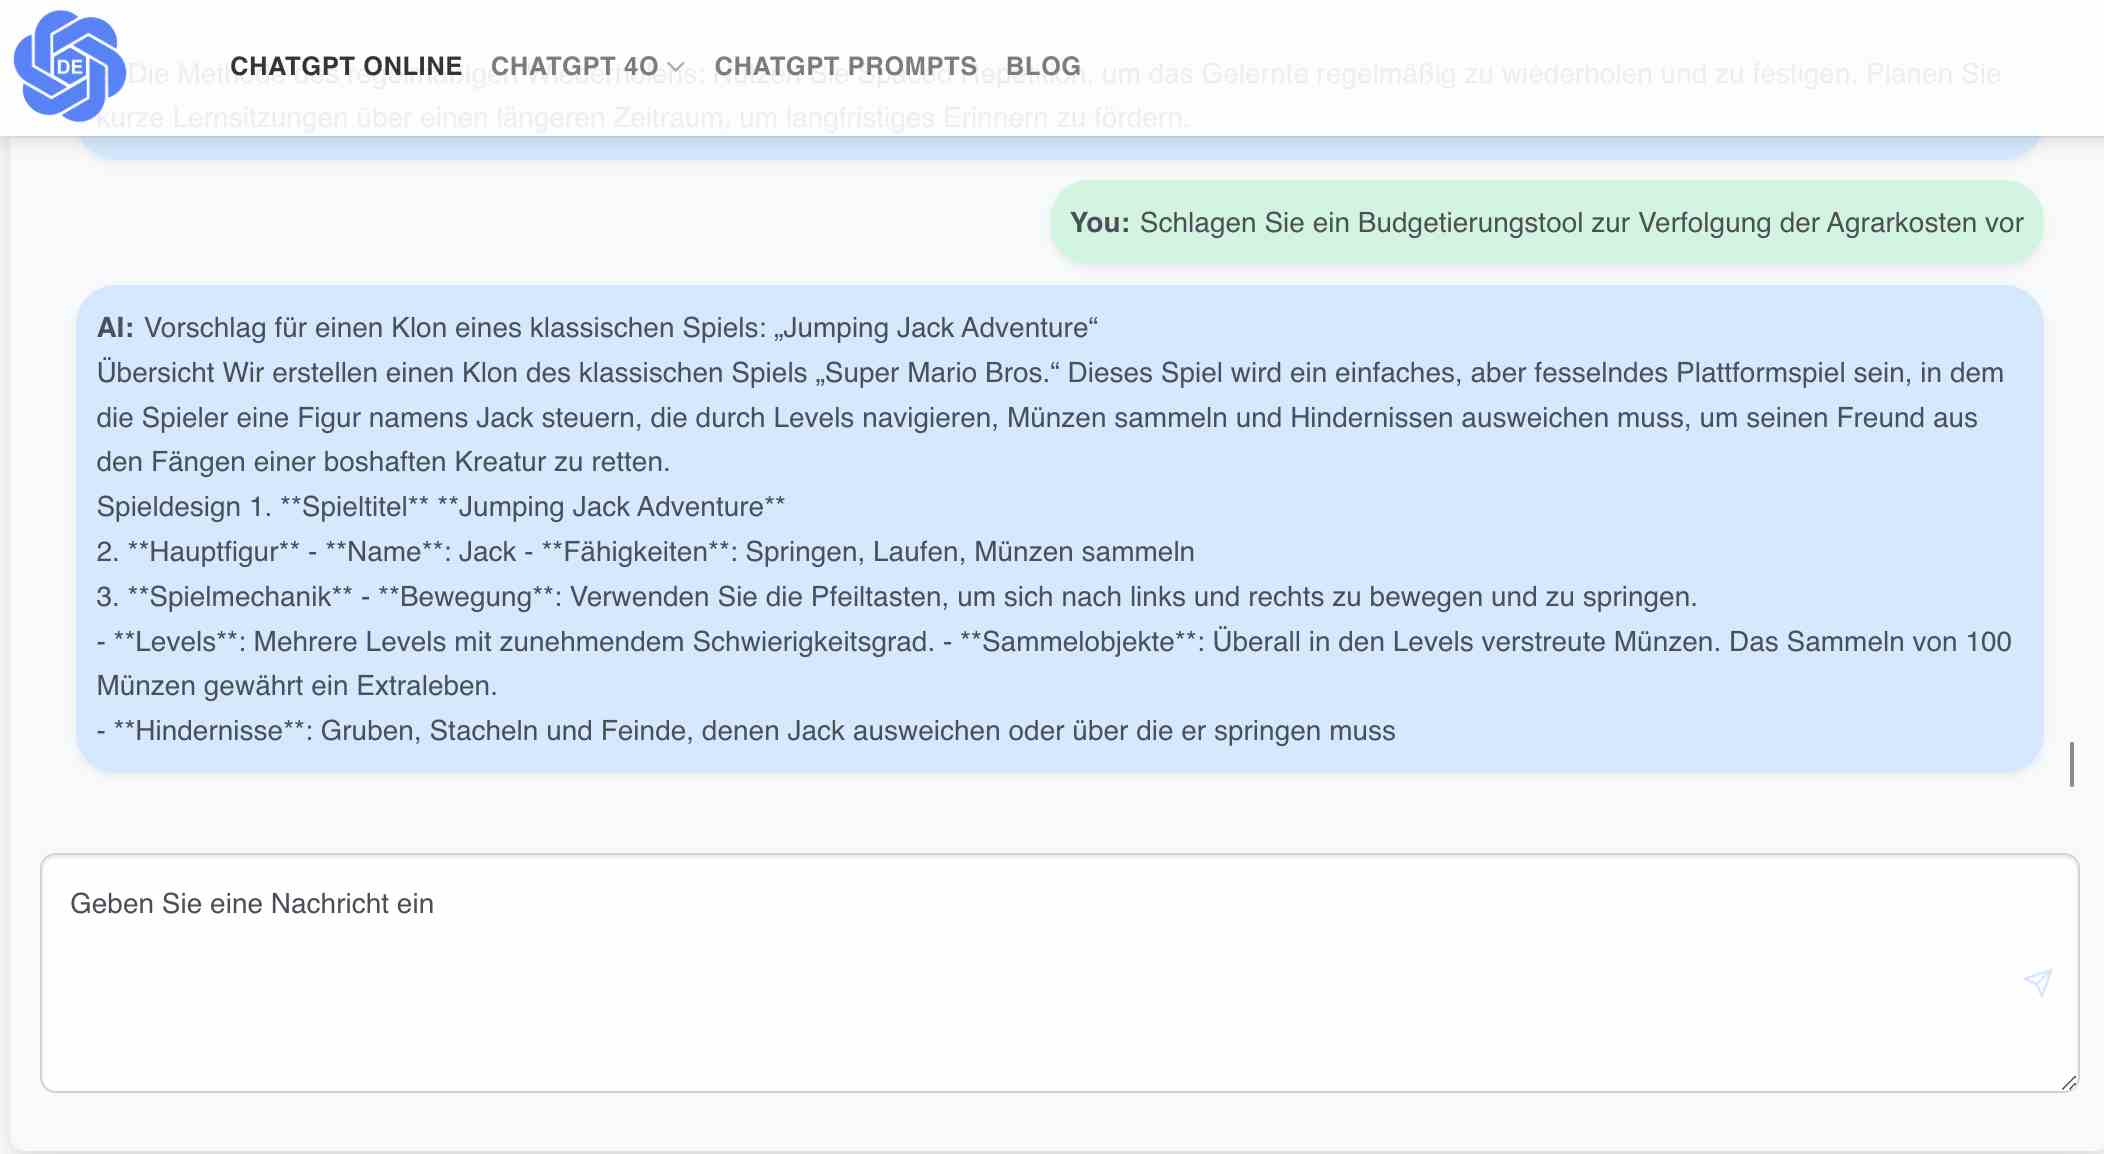The image size is (2104, 1154).
Task: Click the 'AI:' label in the response
Action: 115,328
